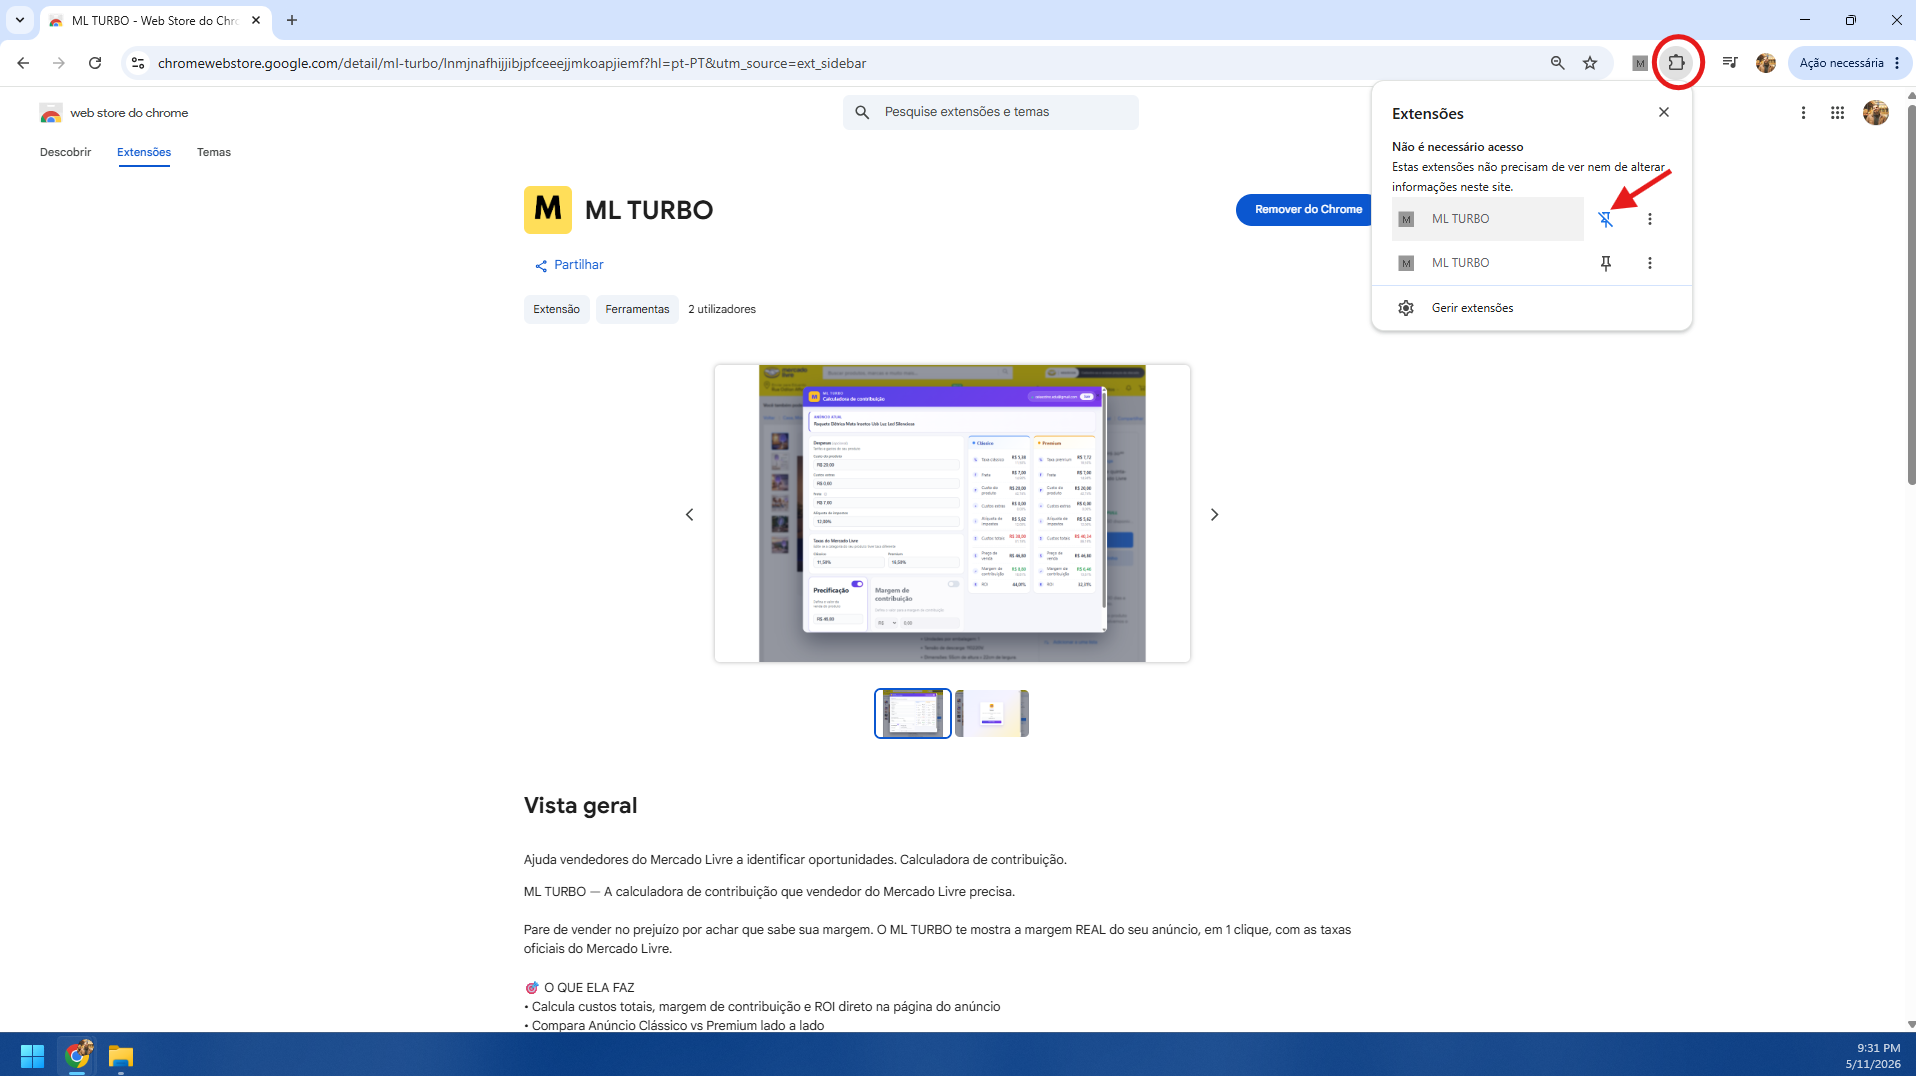Open the media controls toolbar icon

click(1730, 63)
